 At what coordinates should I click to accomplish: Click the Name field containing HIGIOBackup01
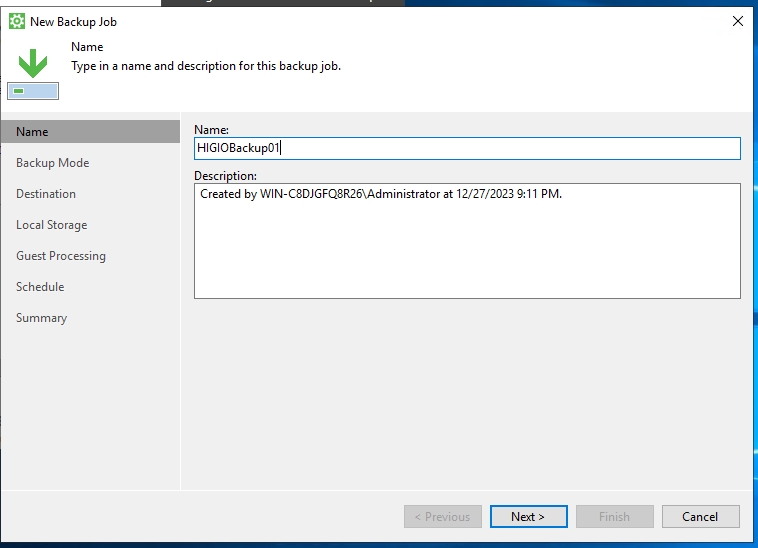point(467,149)
